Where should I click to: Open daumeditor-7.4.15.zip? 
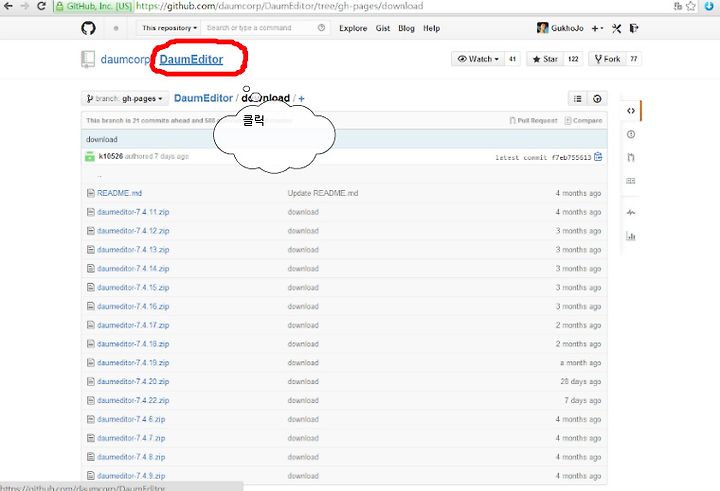pos(133,287)
